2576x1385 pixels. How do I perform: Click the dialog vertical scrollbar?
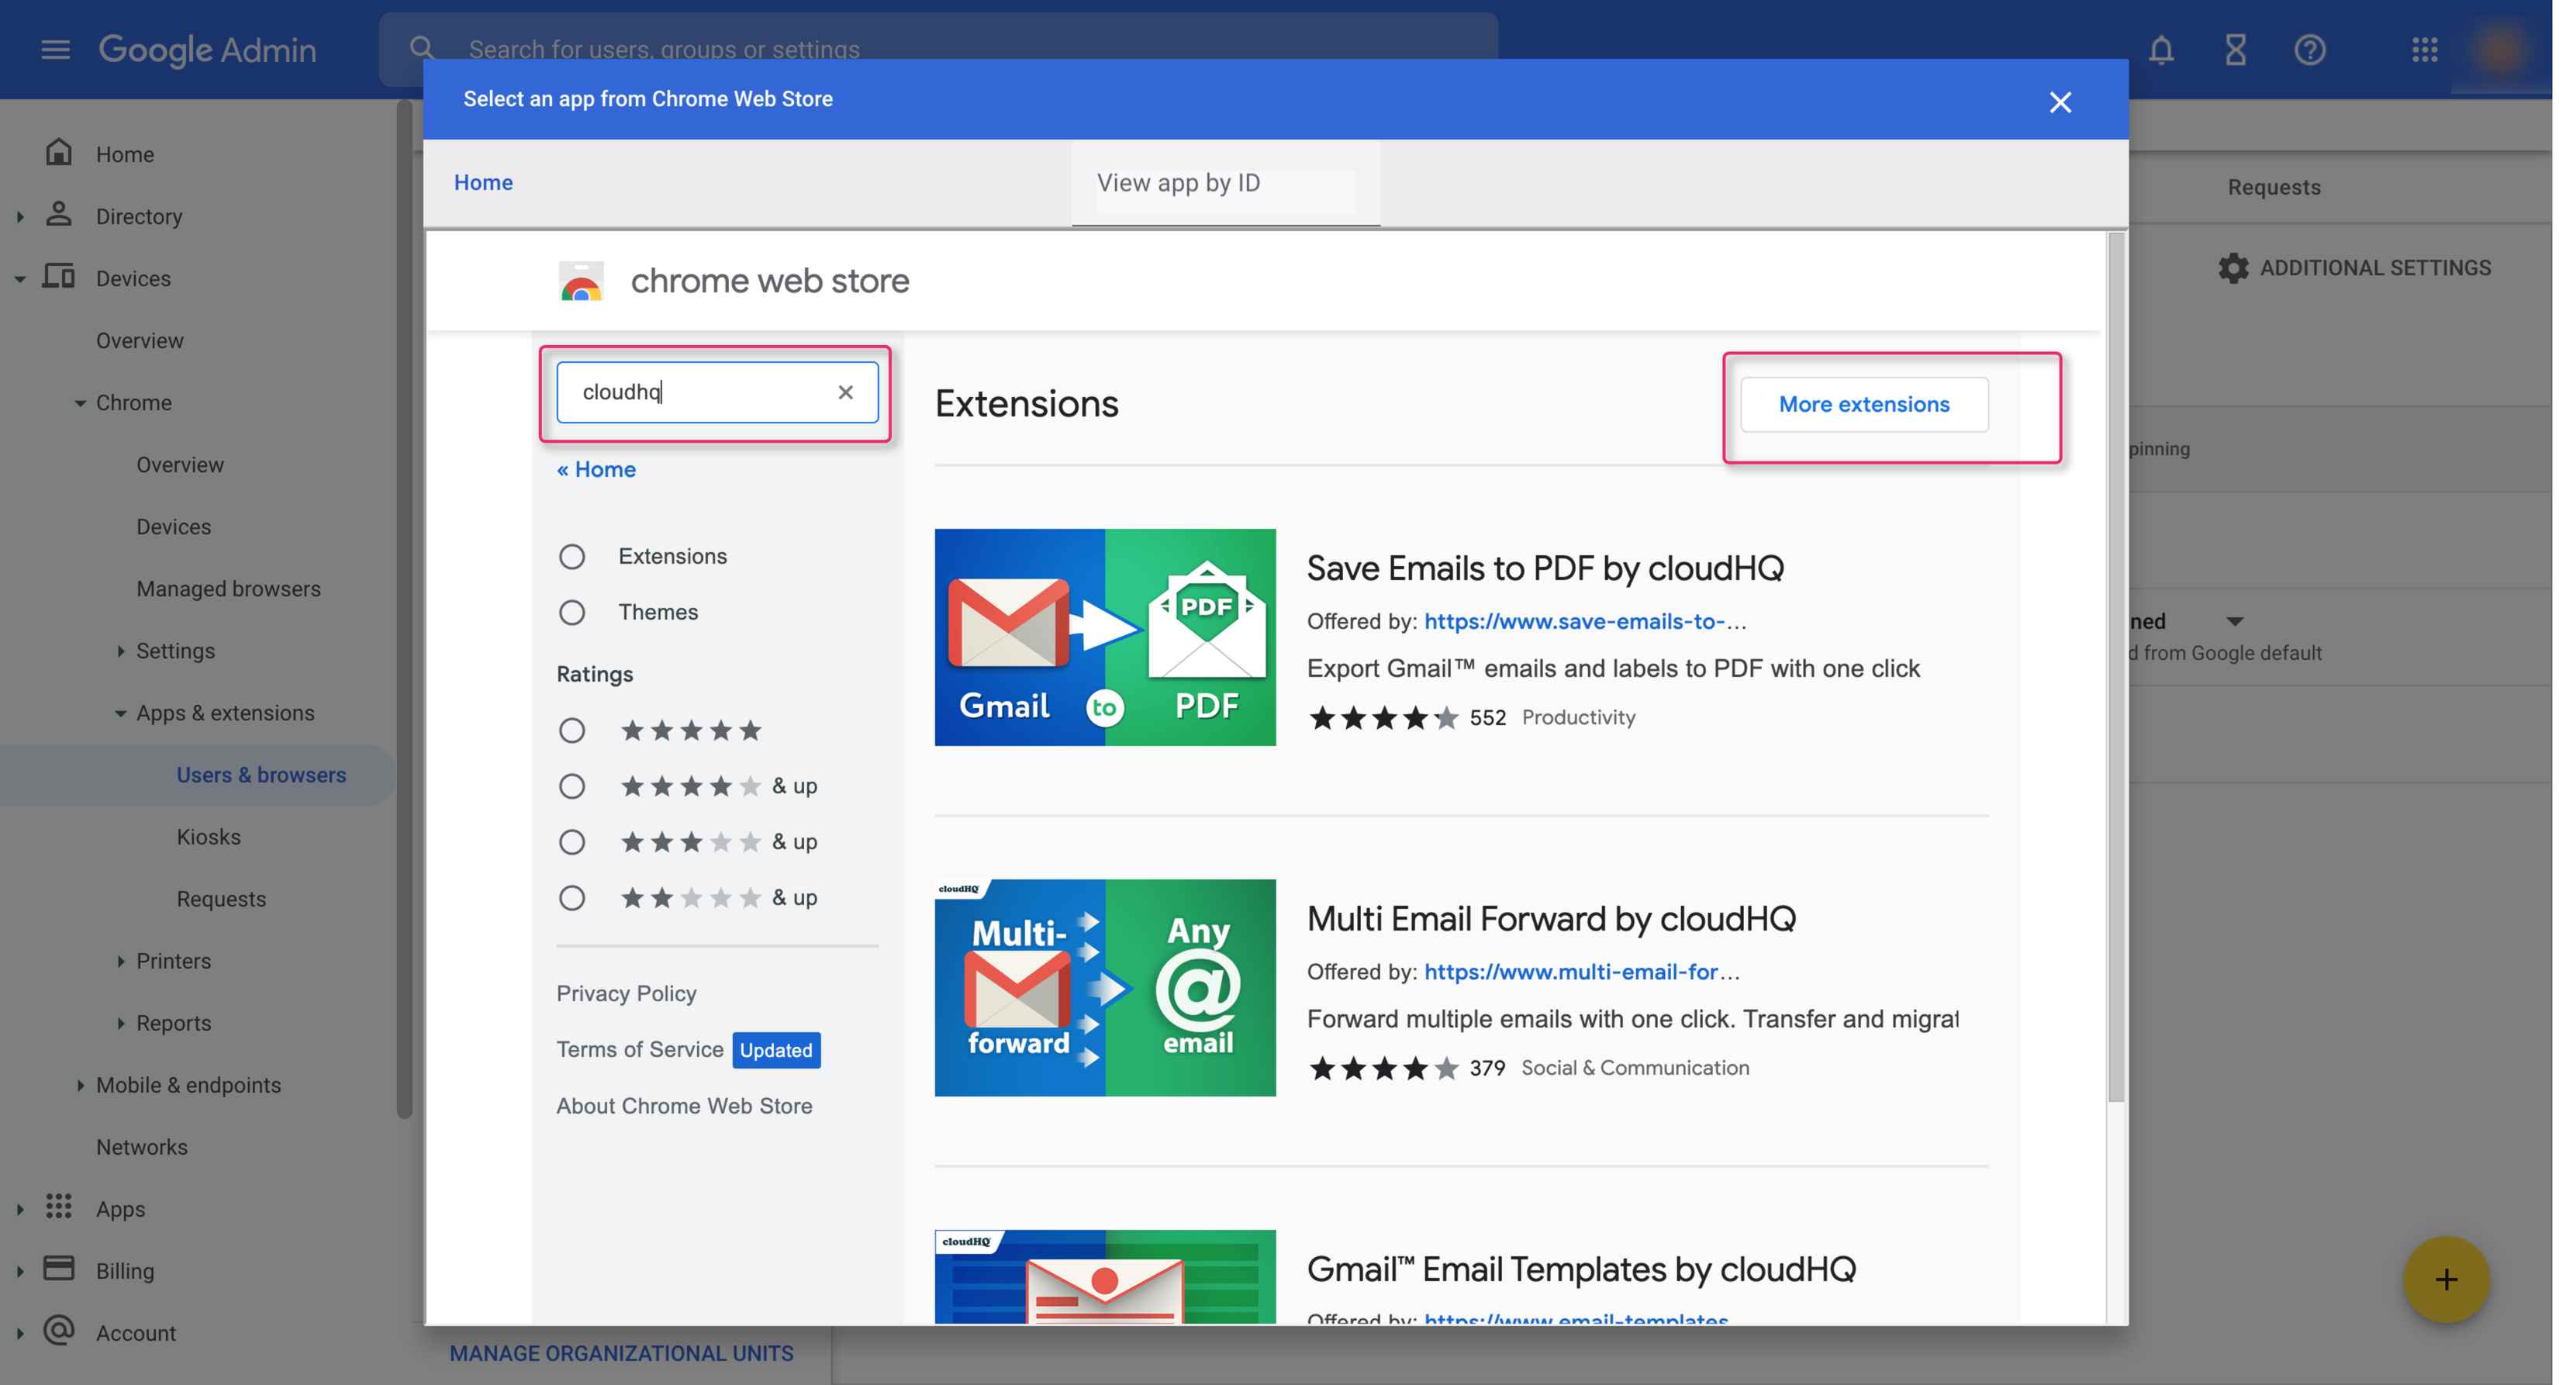2115,668
